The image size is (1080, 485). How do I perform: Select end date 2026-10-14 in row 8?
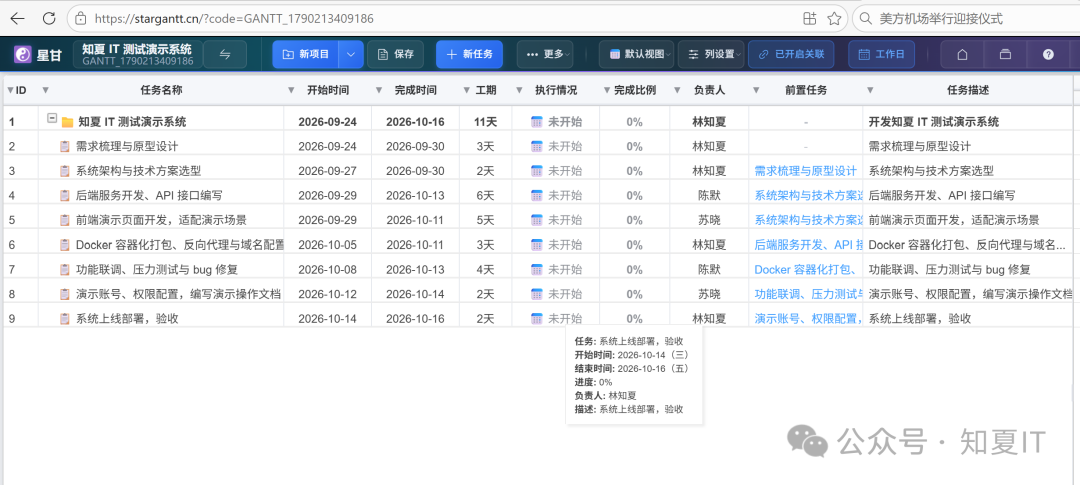click(x=415, y=294)
